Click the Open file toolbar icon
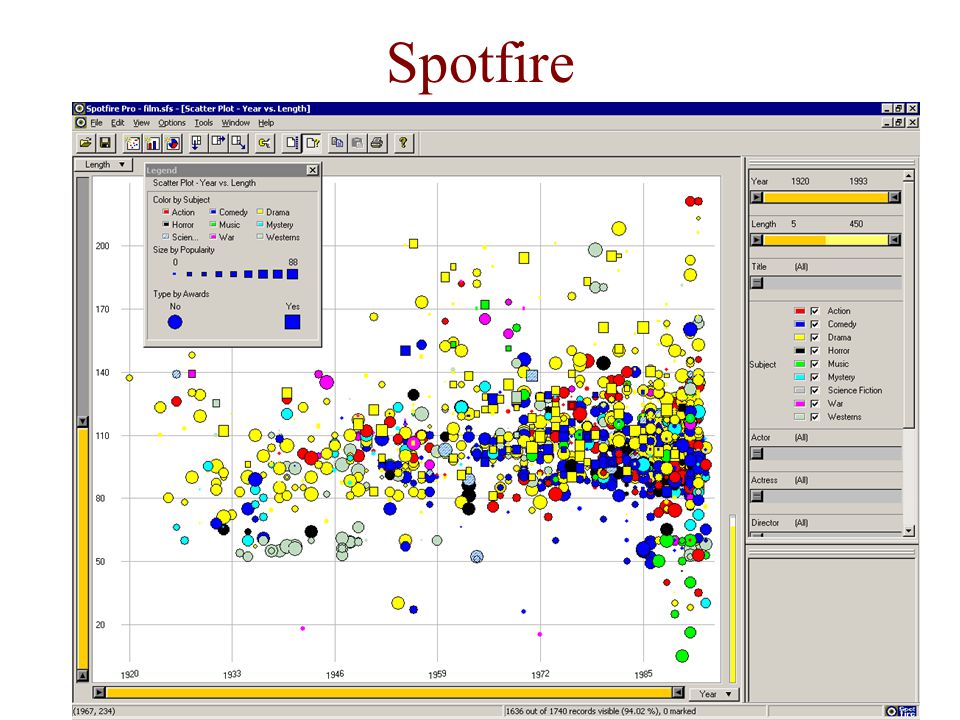This screenshot has height=720, width=960. [x=86, y=143]
